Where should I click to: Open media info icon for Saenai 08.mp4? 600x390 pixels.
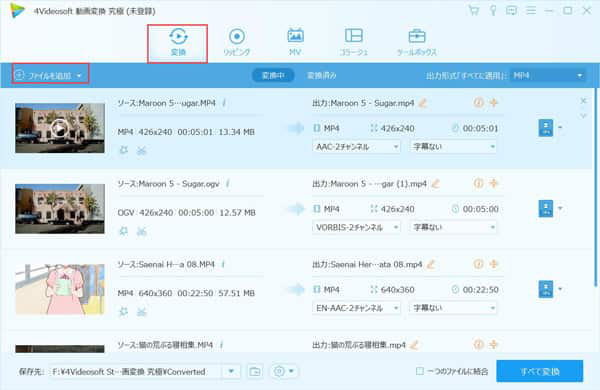pos(478,264)
